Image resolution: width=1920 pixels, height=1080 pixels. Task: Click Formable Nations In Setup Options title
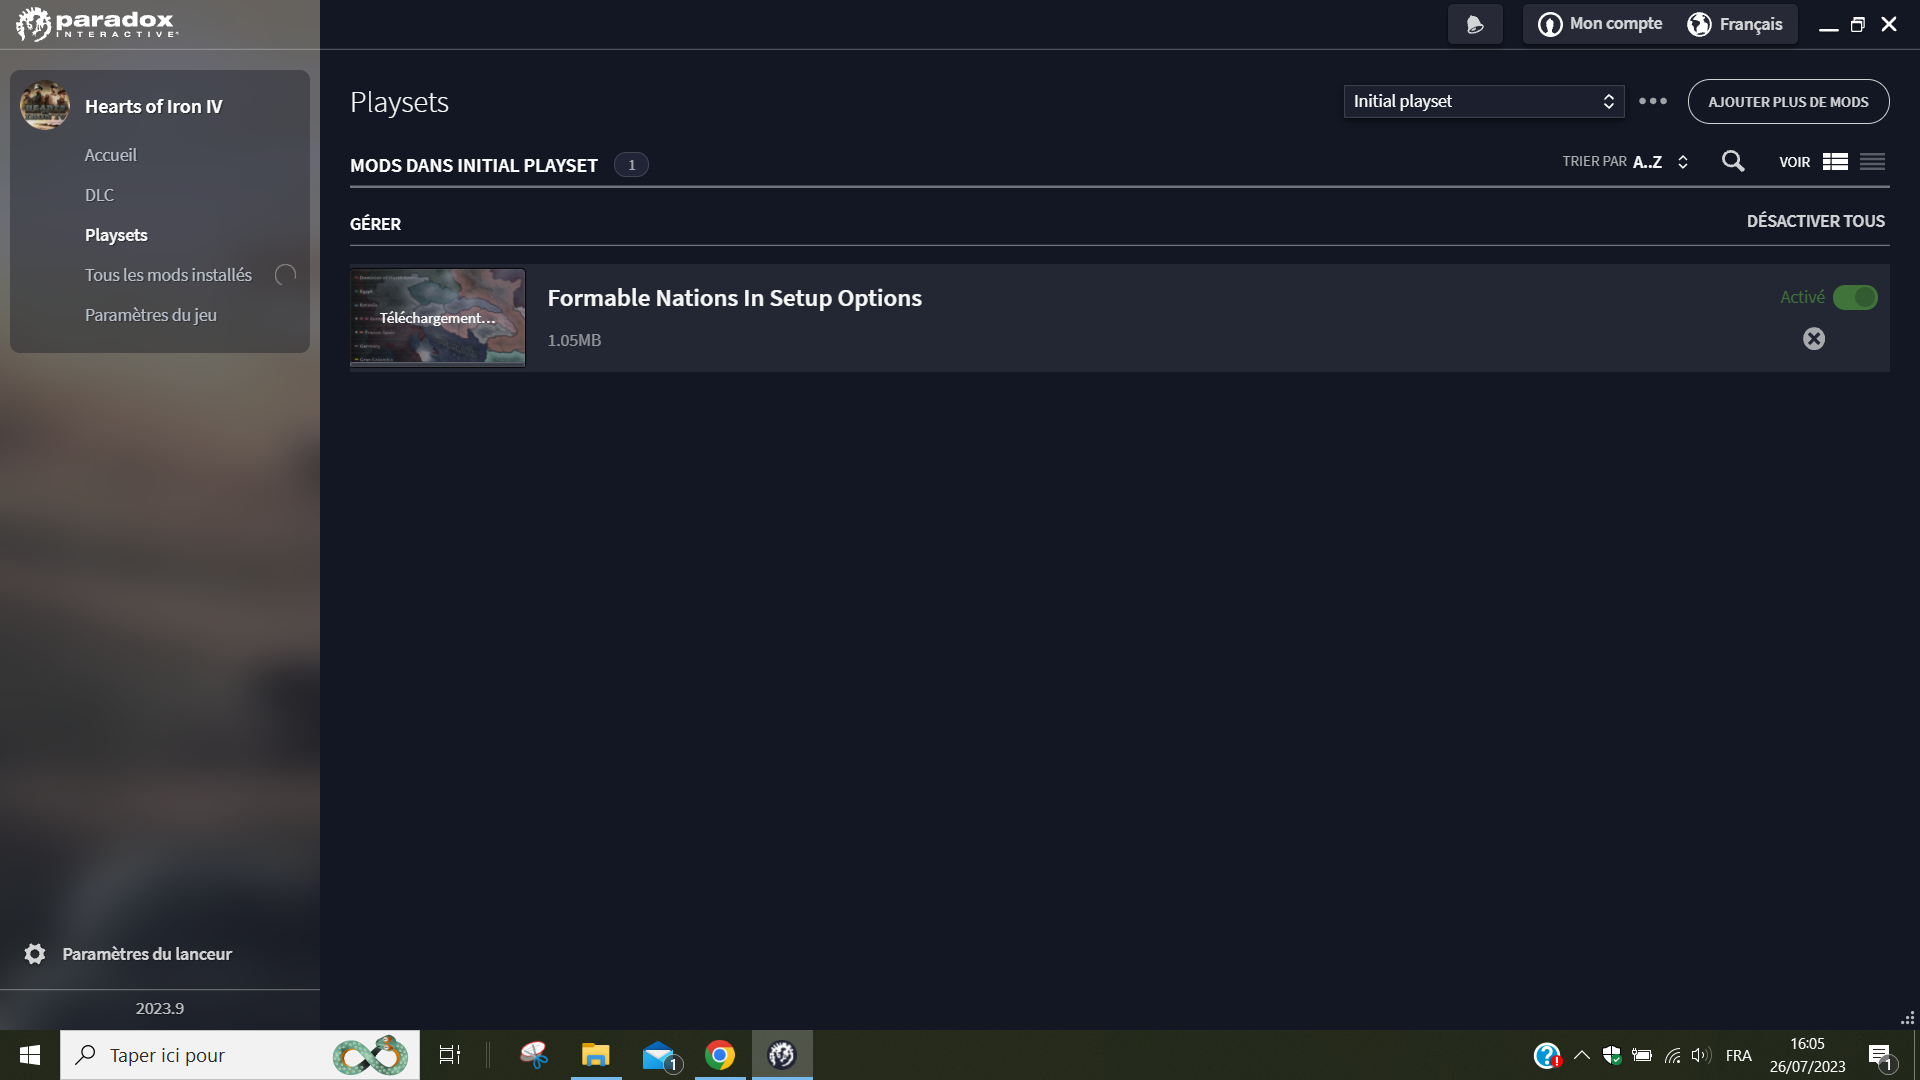pyautogui.click(x=734, y=298)
